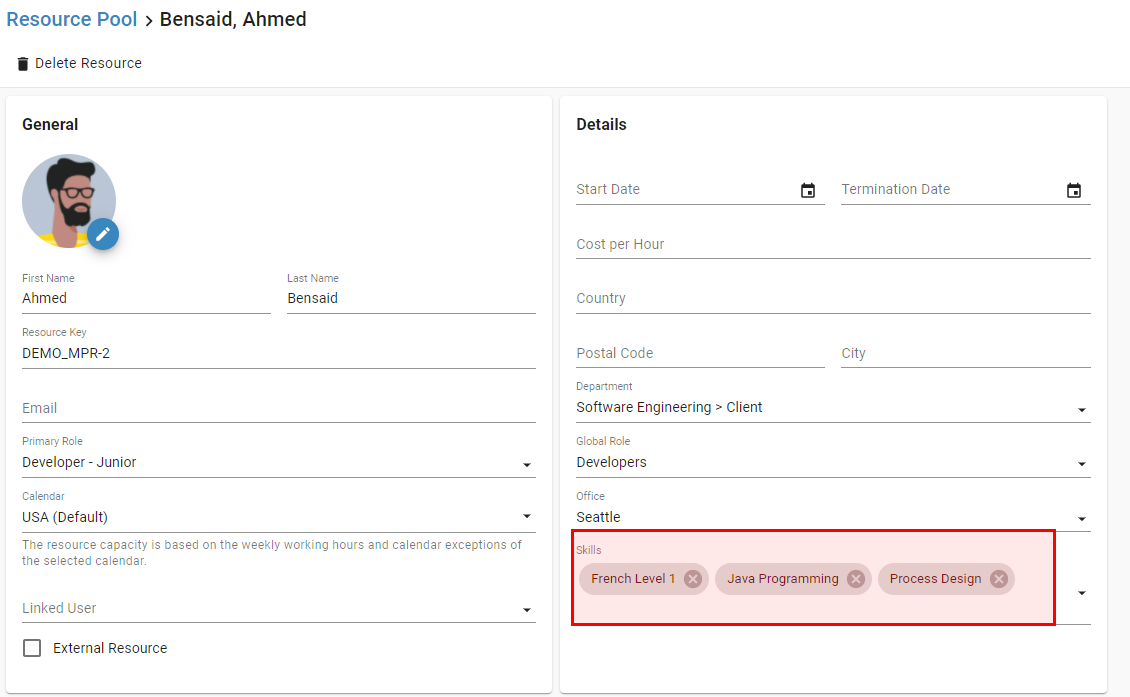Remove French Level 1 skill chip
The height and width of the screenshot is (697, 1130).
click(x=693, y=579)
